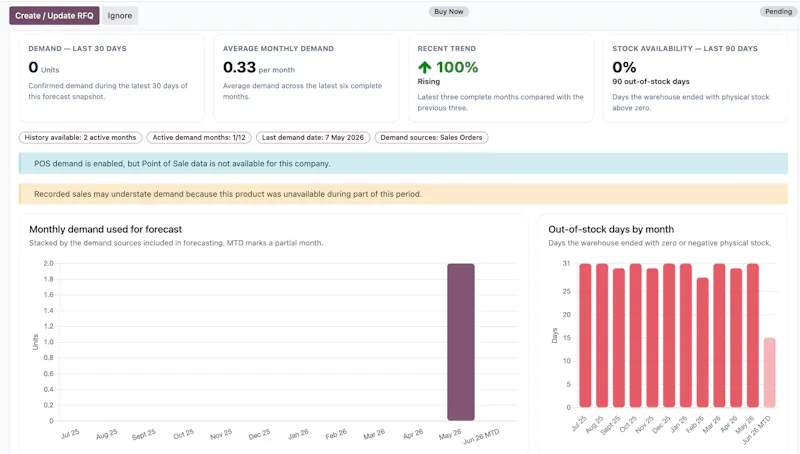Select the Feb 26 out-of-stock bar
The width and height of the screenshot is (800, 454).
coord(703,342)
